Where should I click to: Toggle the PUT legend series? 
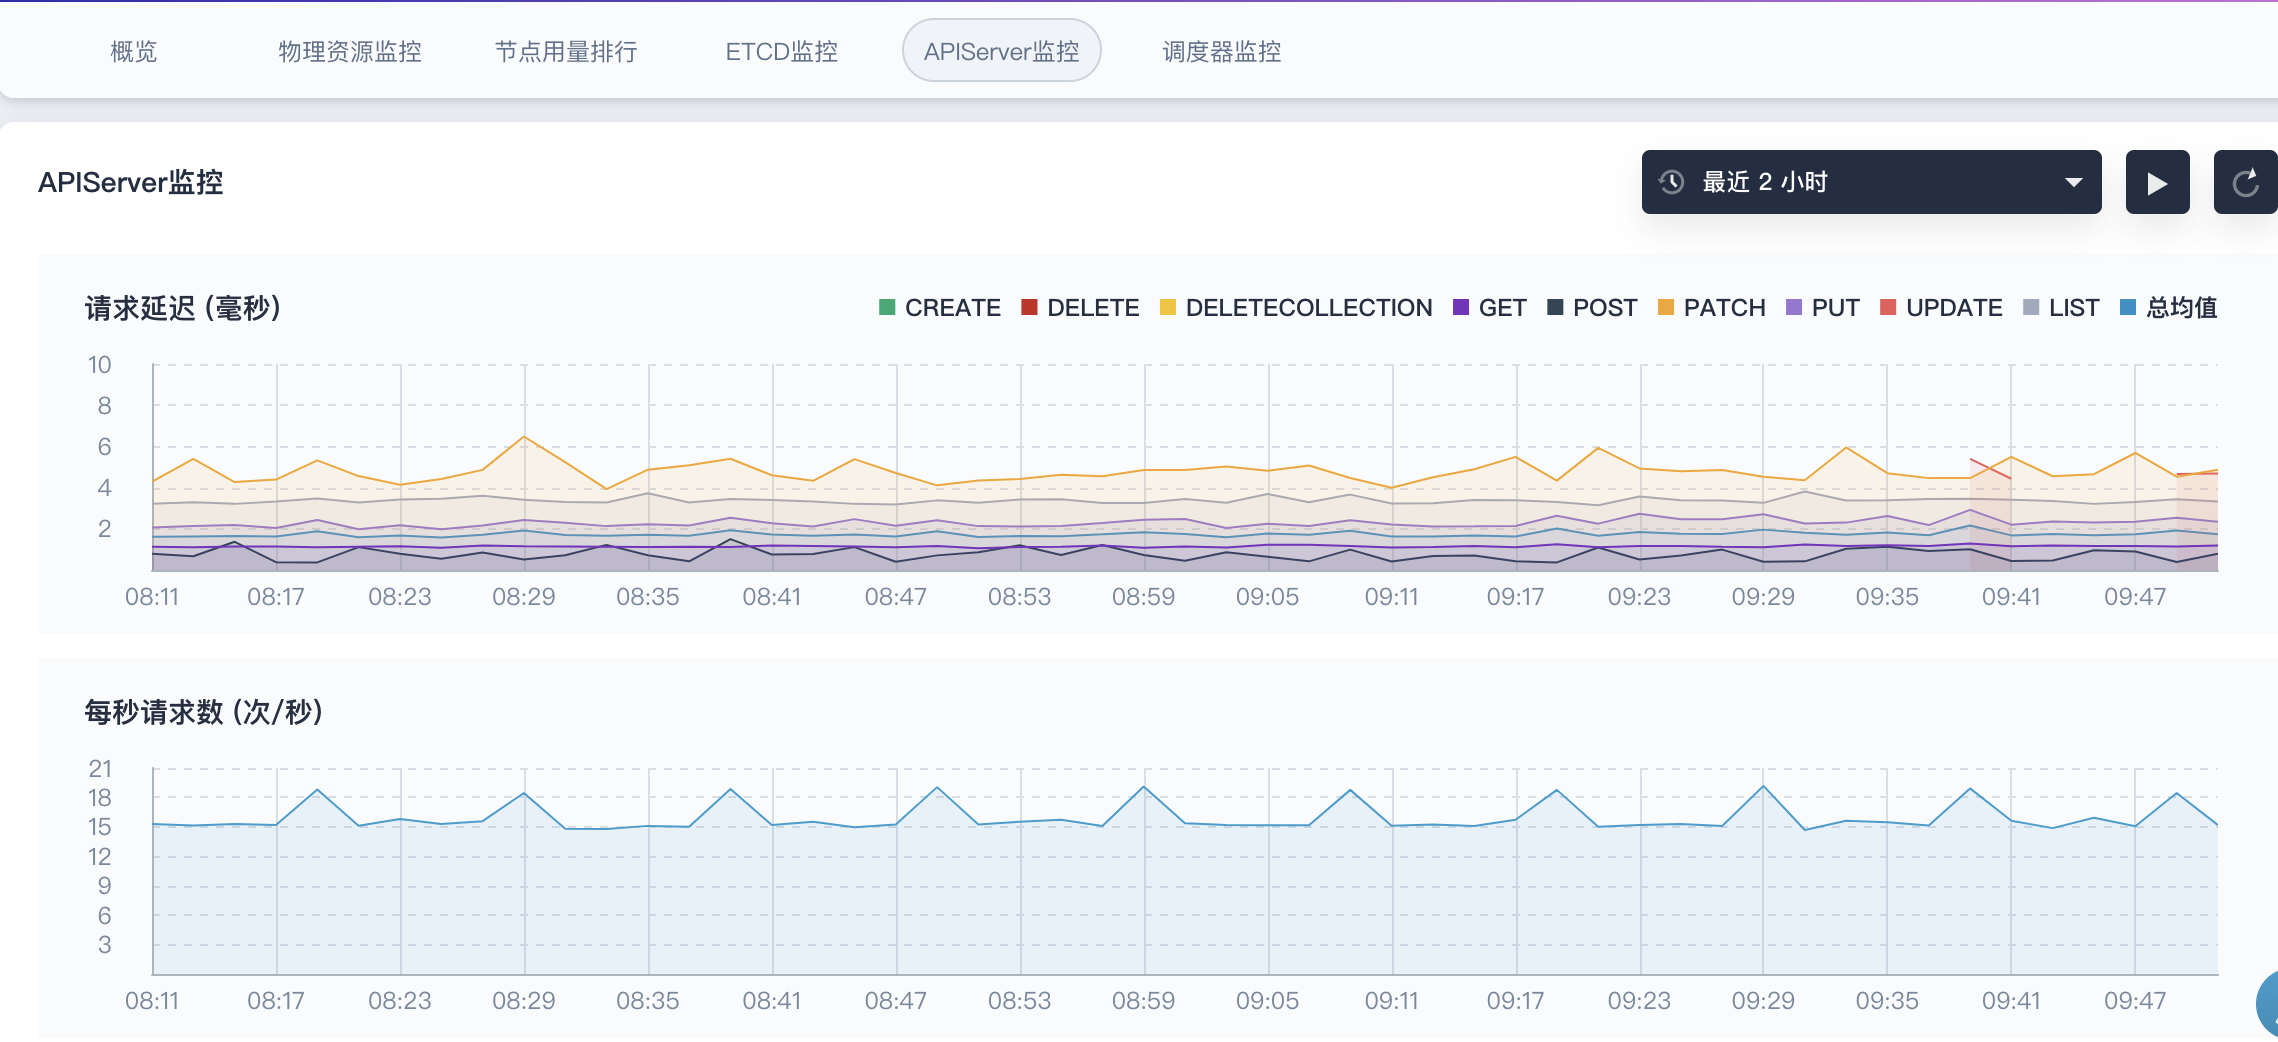tap(1823, 307)
